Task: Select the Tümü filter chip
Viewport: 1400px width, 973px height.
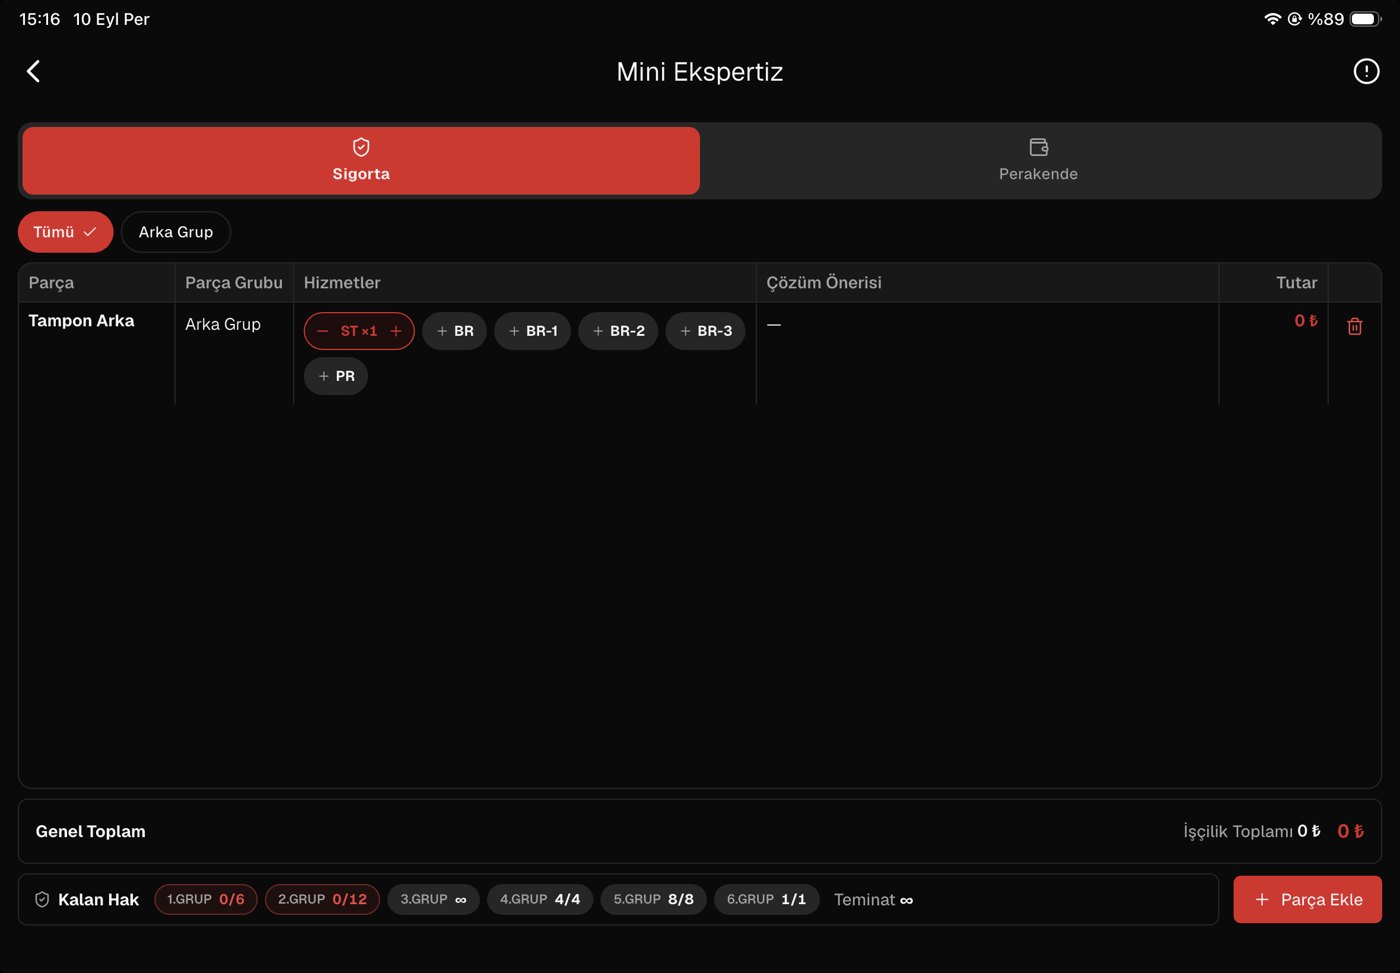Action: [65, 232]
